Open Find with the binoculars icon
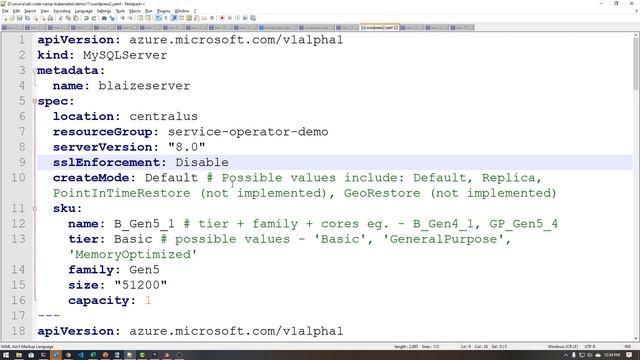640x360 pixels. click(104, 18)
